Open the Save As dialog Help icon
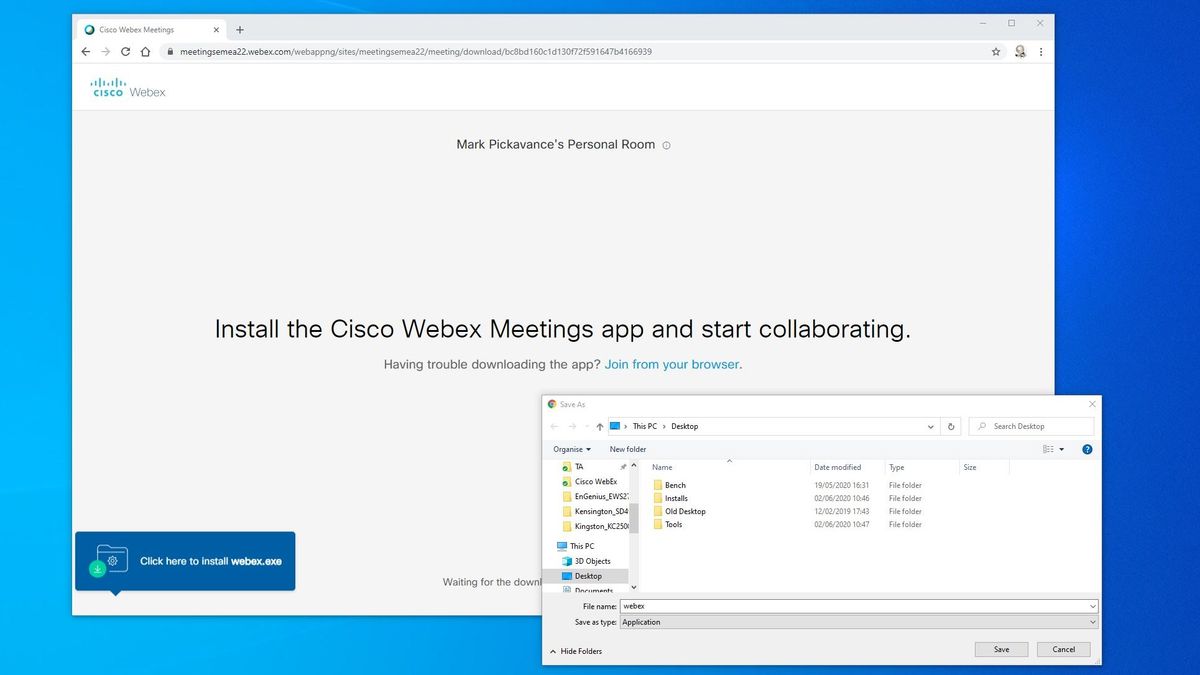Viewport: 1200px width, 675px height. [1087, 449]
